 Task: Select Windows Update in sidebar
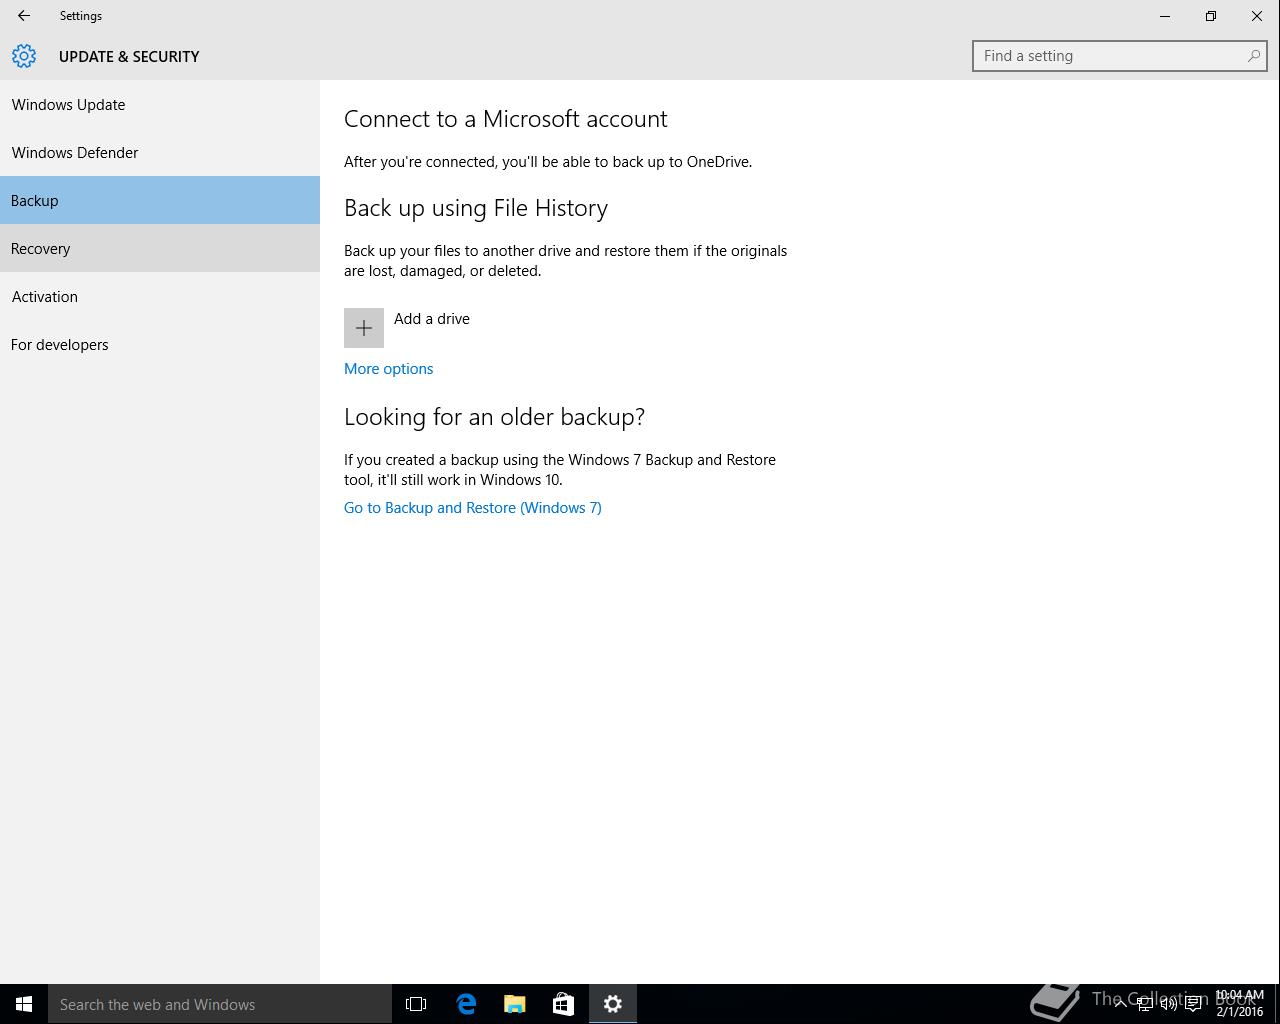[x=160, y=104]
